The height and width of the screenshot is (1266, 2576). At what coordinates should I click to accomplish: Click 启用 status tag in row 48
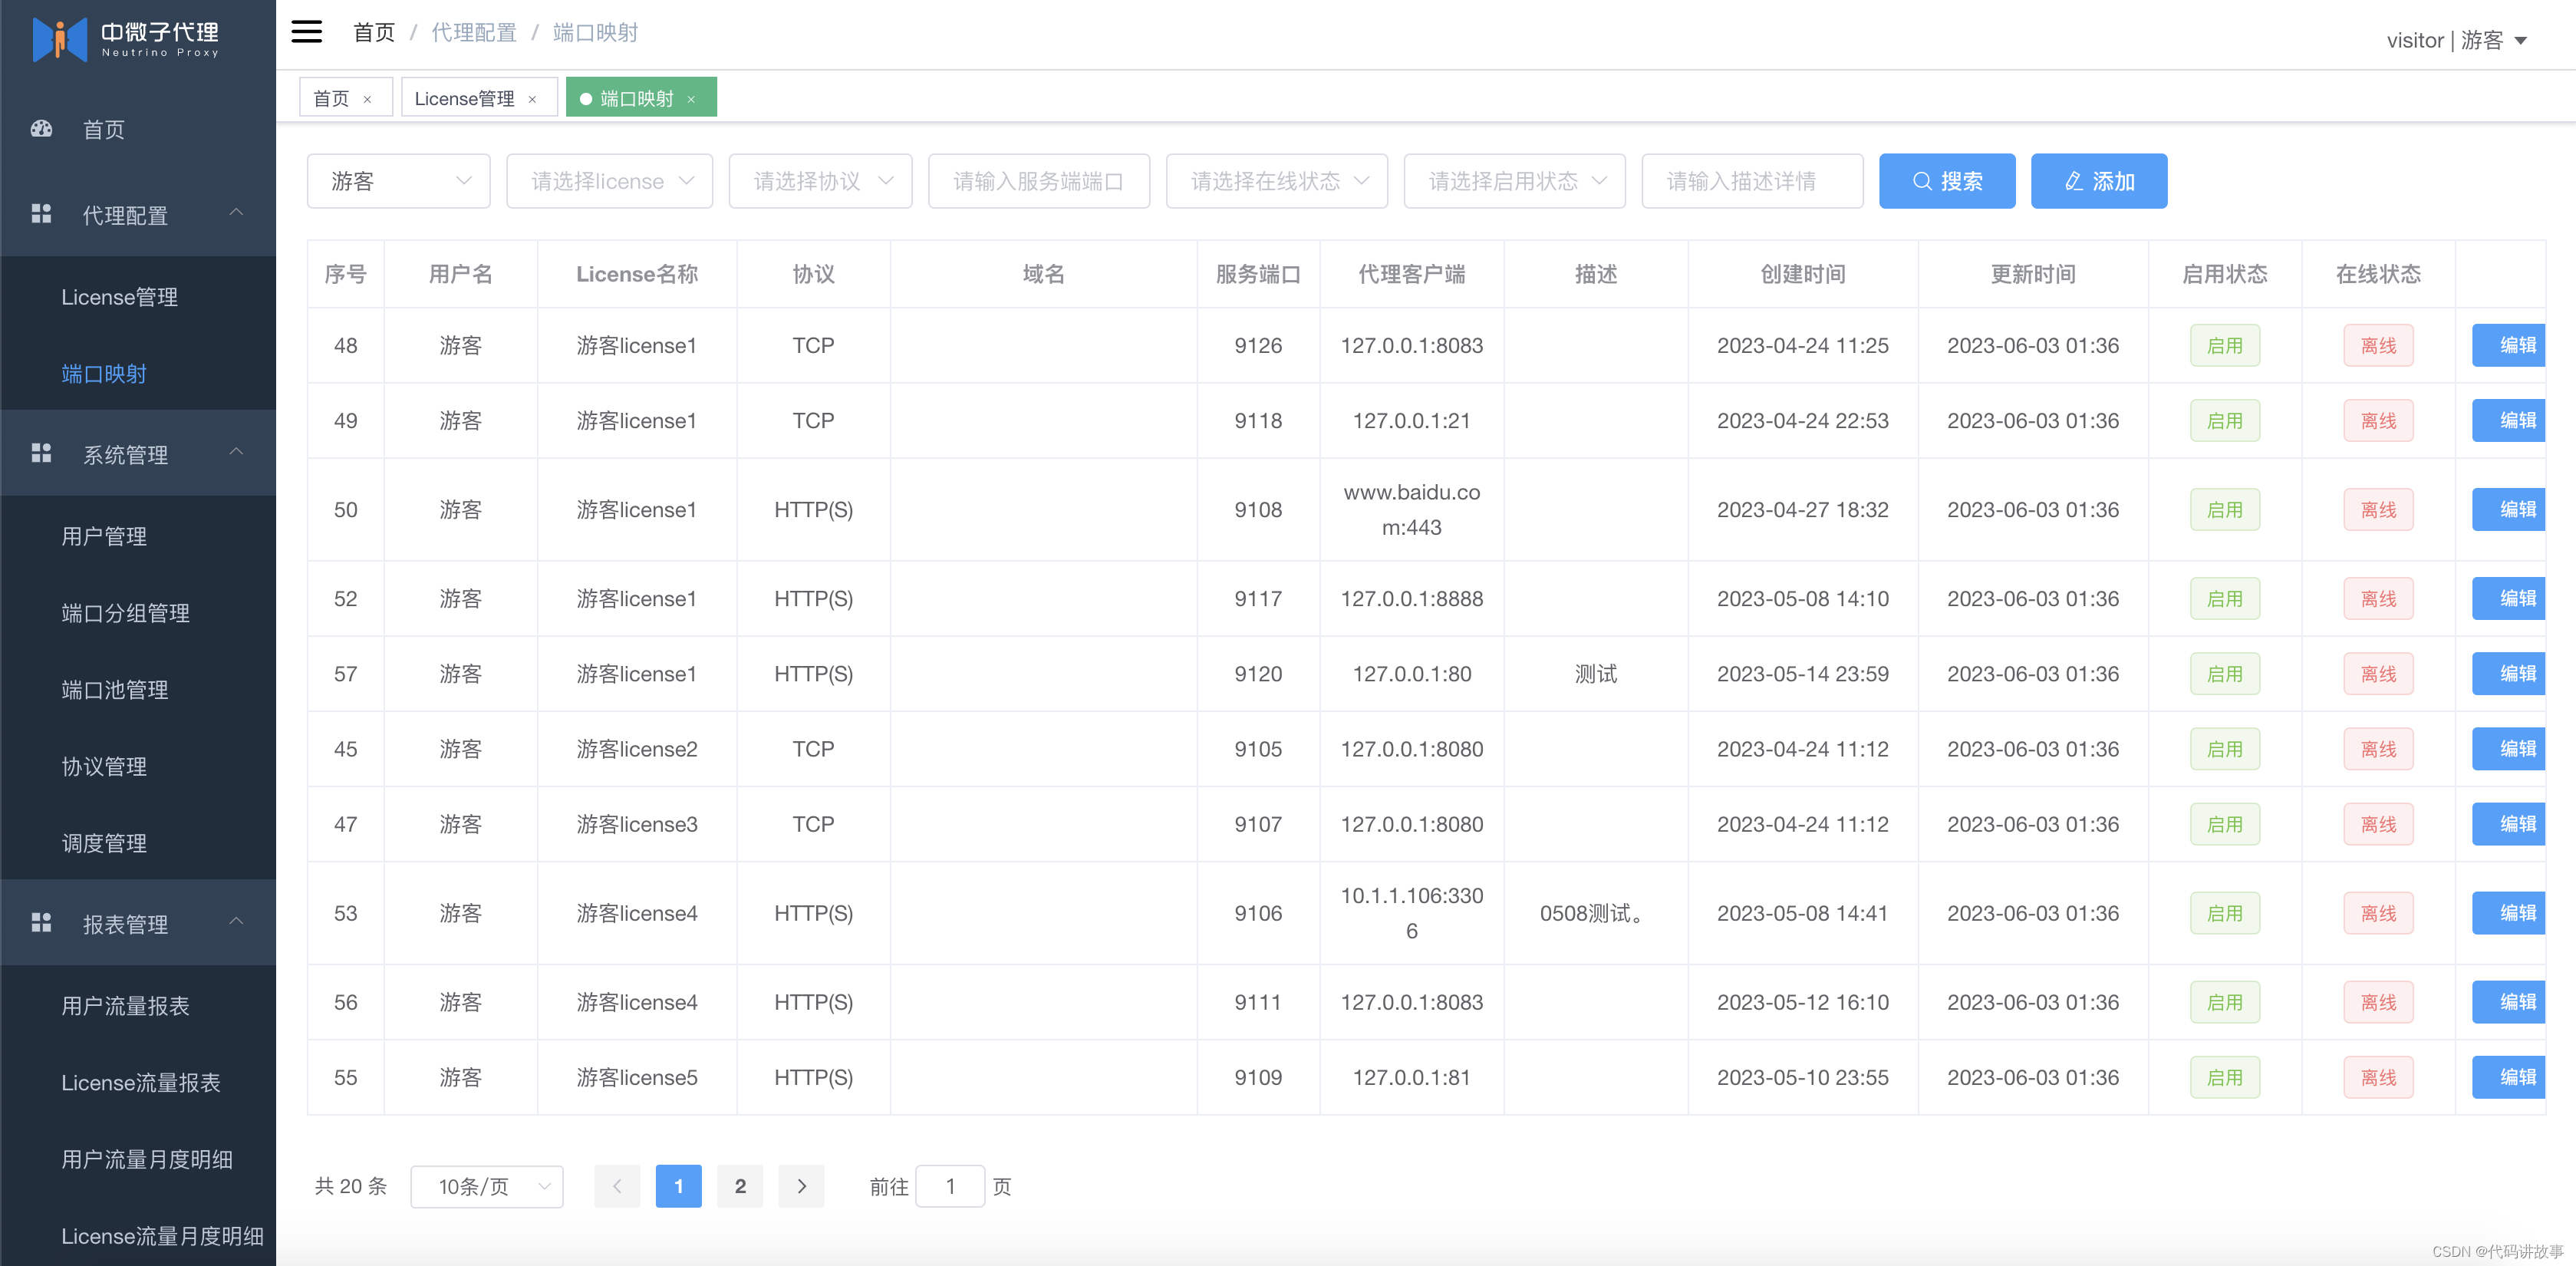(x=2224, y=345)
